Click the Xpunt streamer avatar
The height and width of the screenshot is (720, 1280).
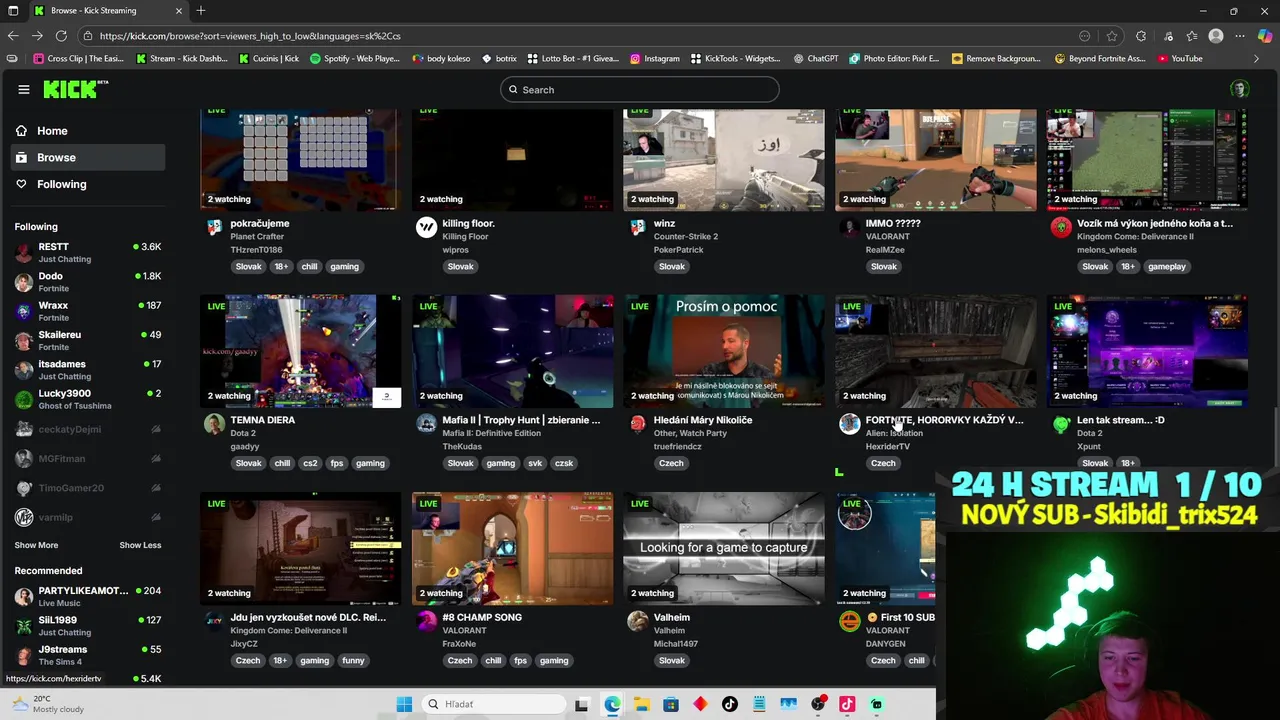[1061, 424]
